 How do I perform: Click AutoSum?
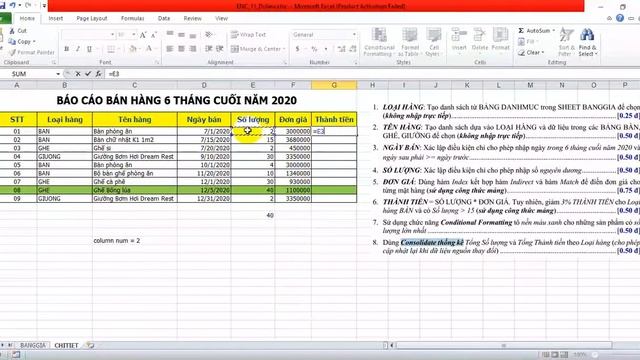[534, 31]
